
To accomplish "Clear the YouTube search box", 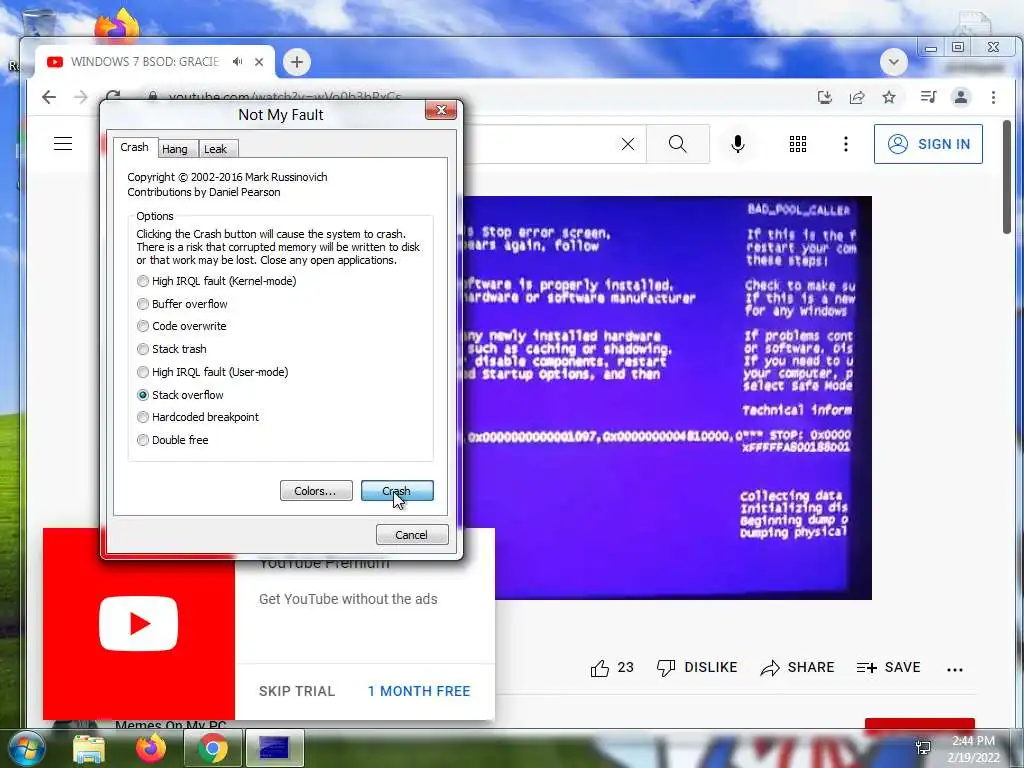I will coord(628,144).
